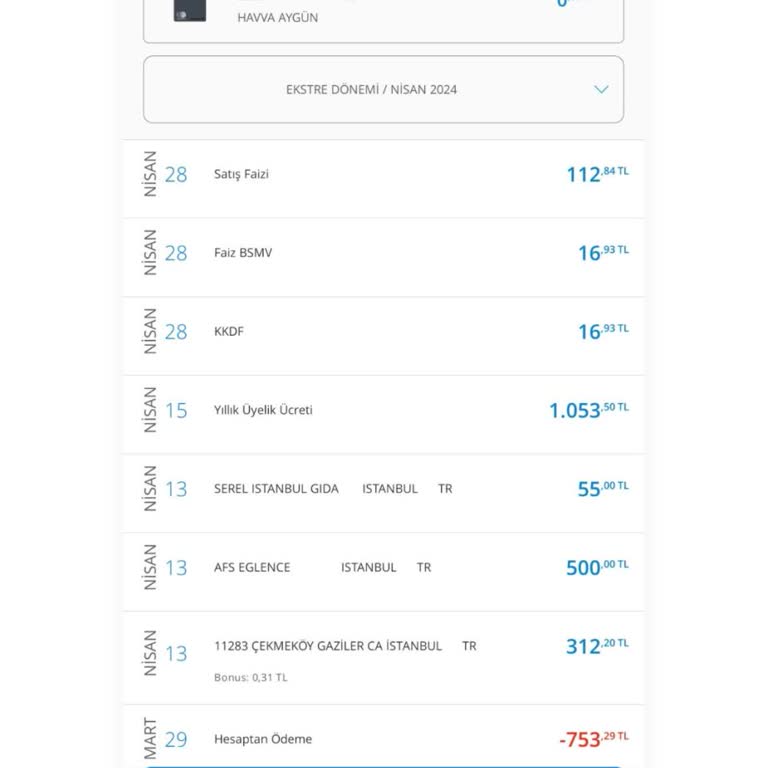Click the Bonus: 0,31 TL text
This screenshot has width=768, height=768.
[250, 677]
